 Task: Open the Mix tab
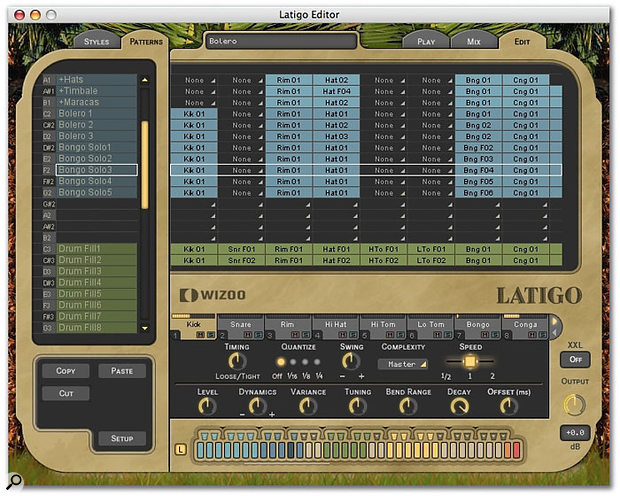click(474, 42)
